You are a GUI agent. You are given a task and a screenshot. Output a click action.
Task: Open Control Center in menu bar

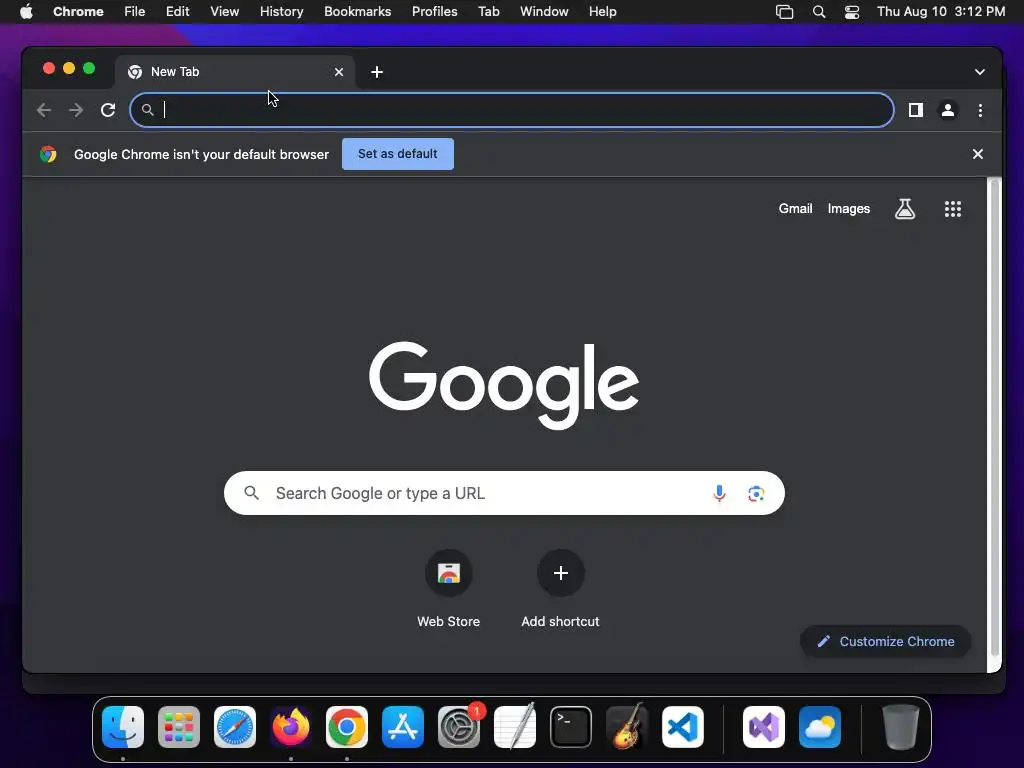tap(852, 12)
